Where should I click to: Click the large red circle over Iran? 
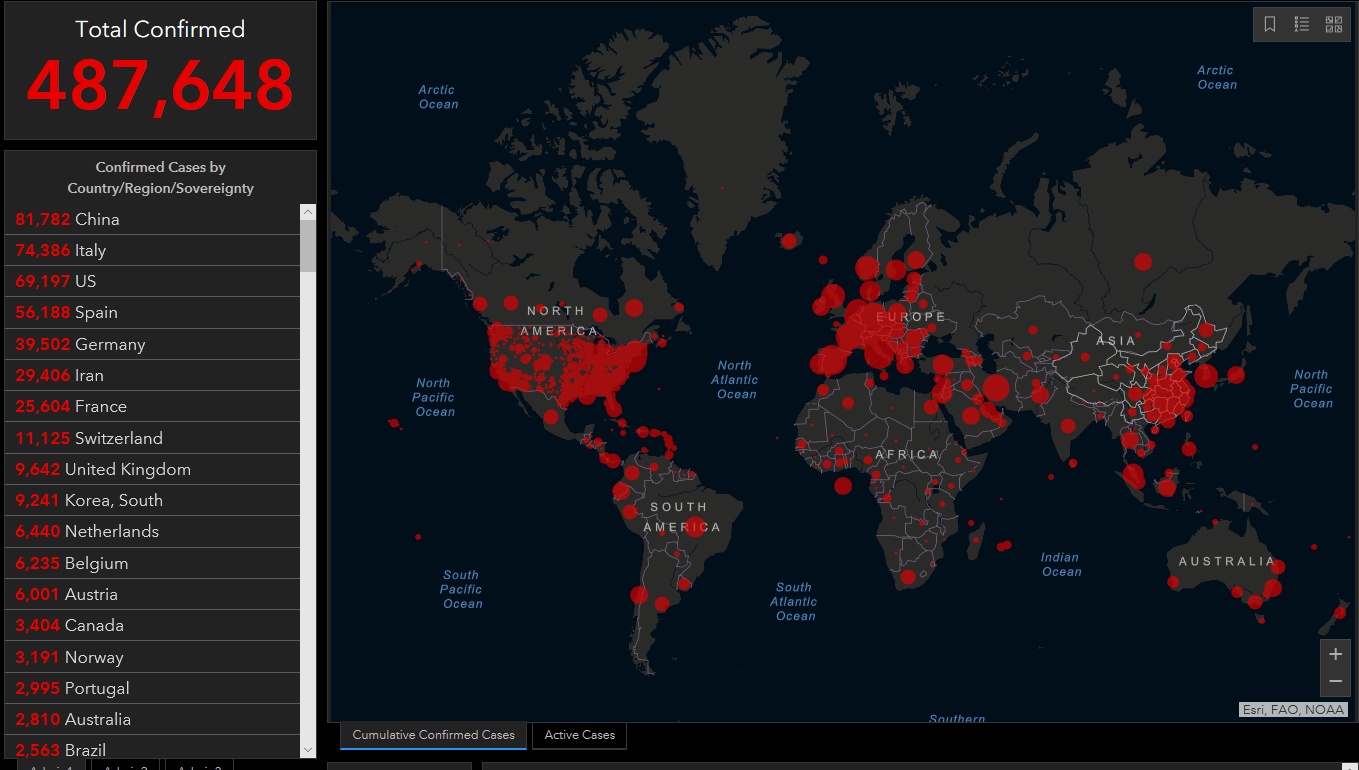[996, 388]
